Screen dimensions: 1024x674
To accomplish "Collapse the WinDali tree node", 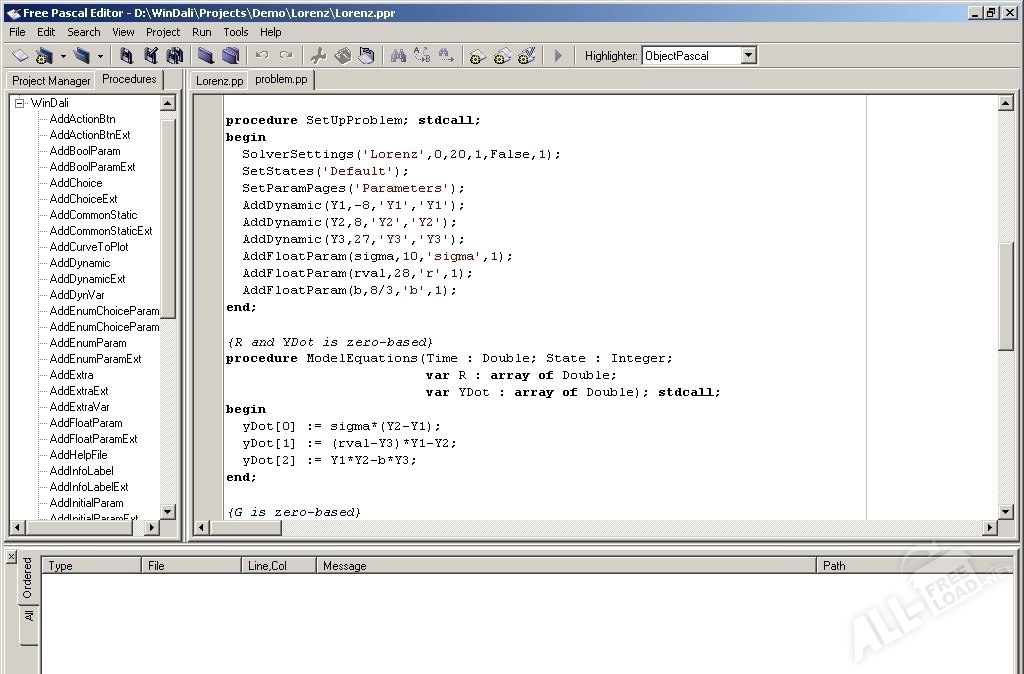I will coord(20,103).
